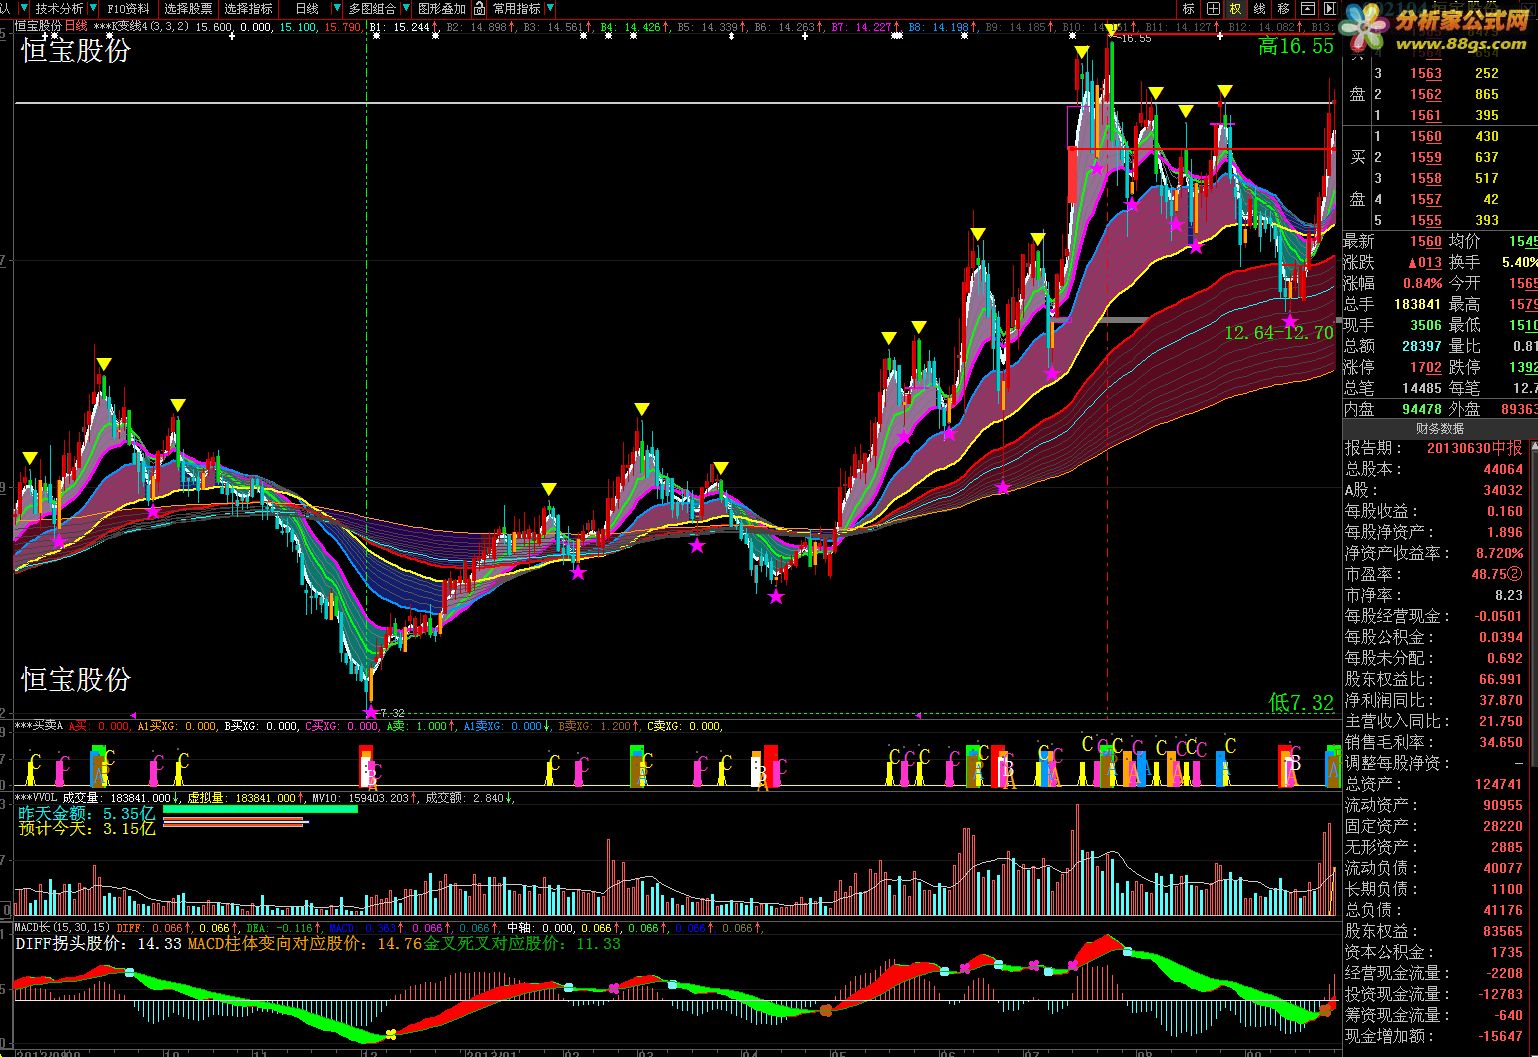Viewport: 1538px width, 1057px height.
Task: Click the 12.64-12.70 price range label
Action: click(1279, 333)
